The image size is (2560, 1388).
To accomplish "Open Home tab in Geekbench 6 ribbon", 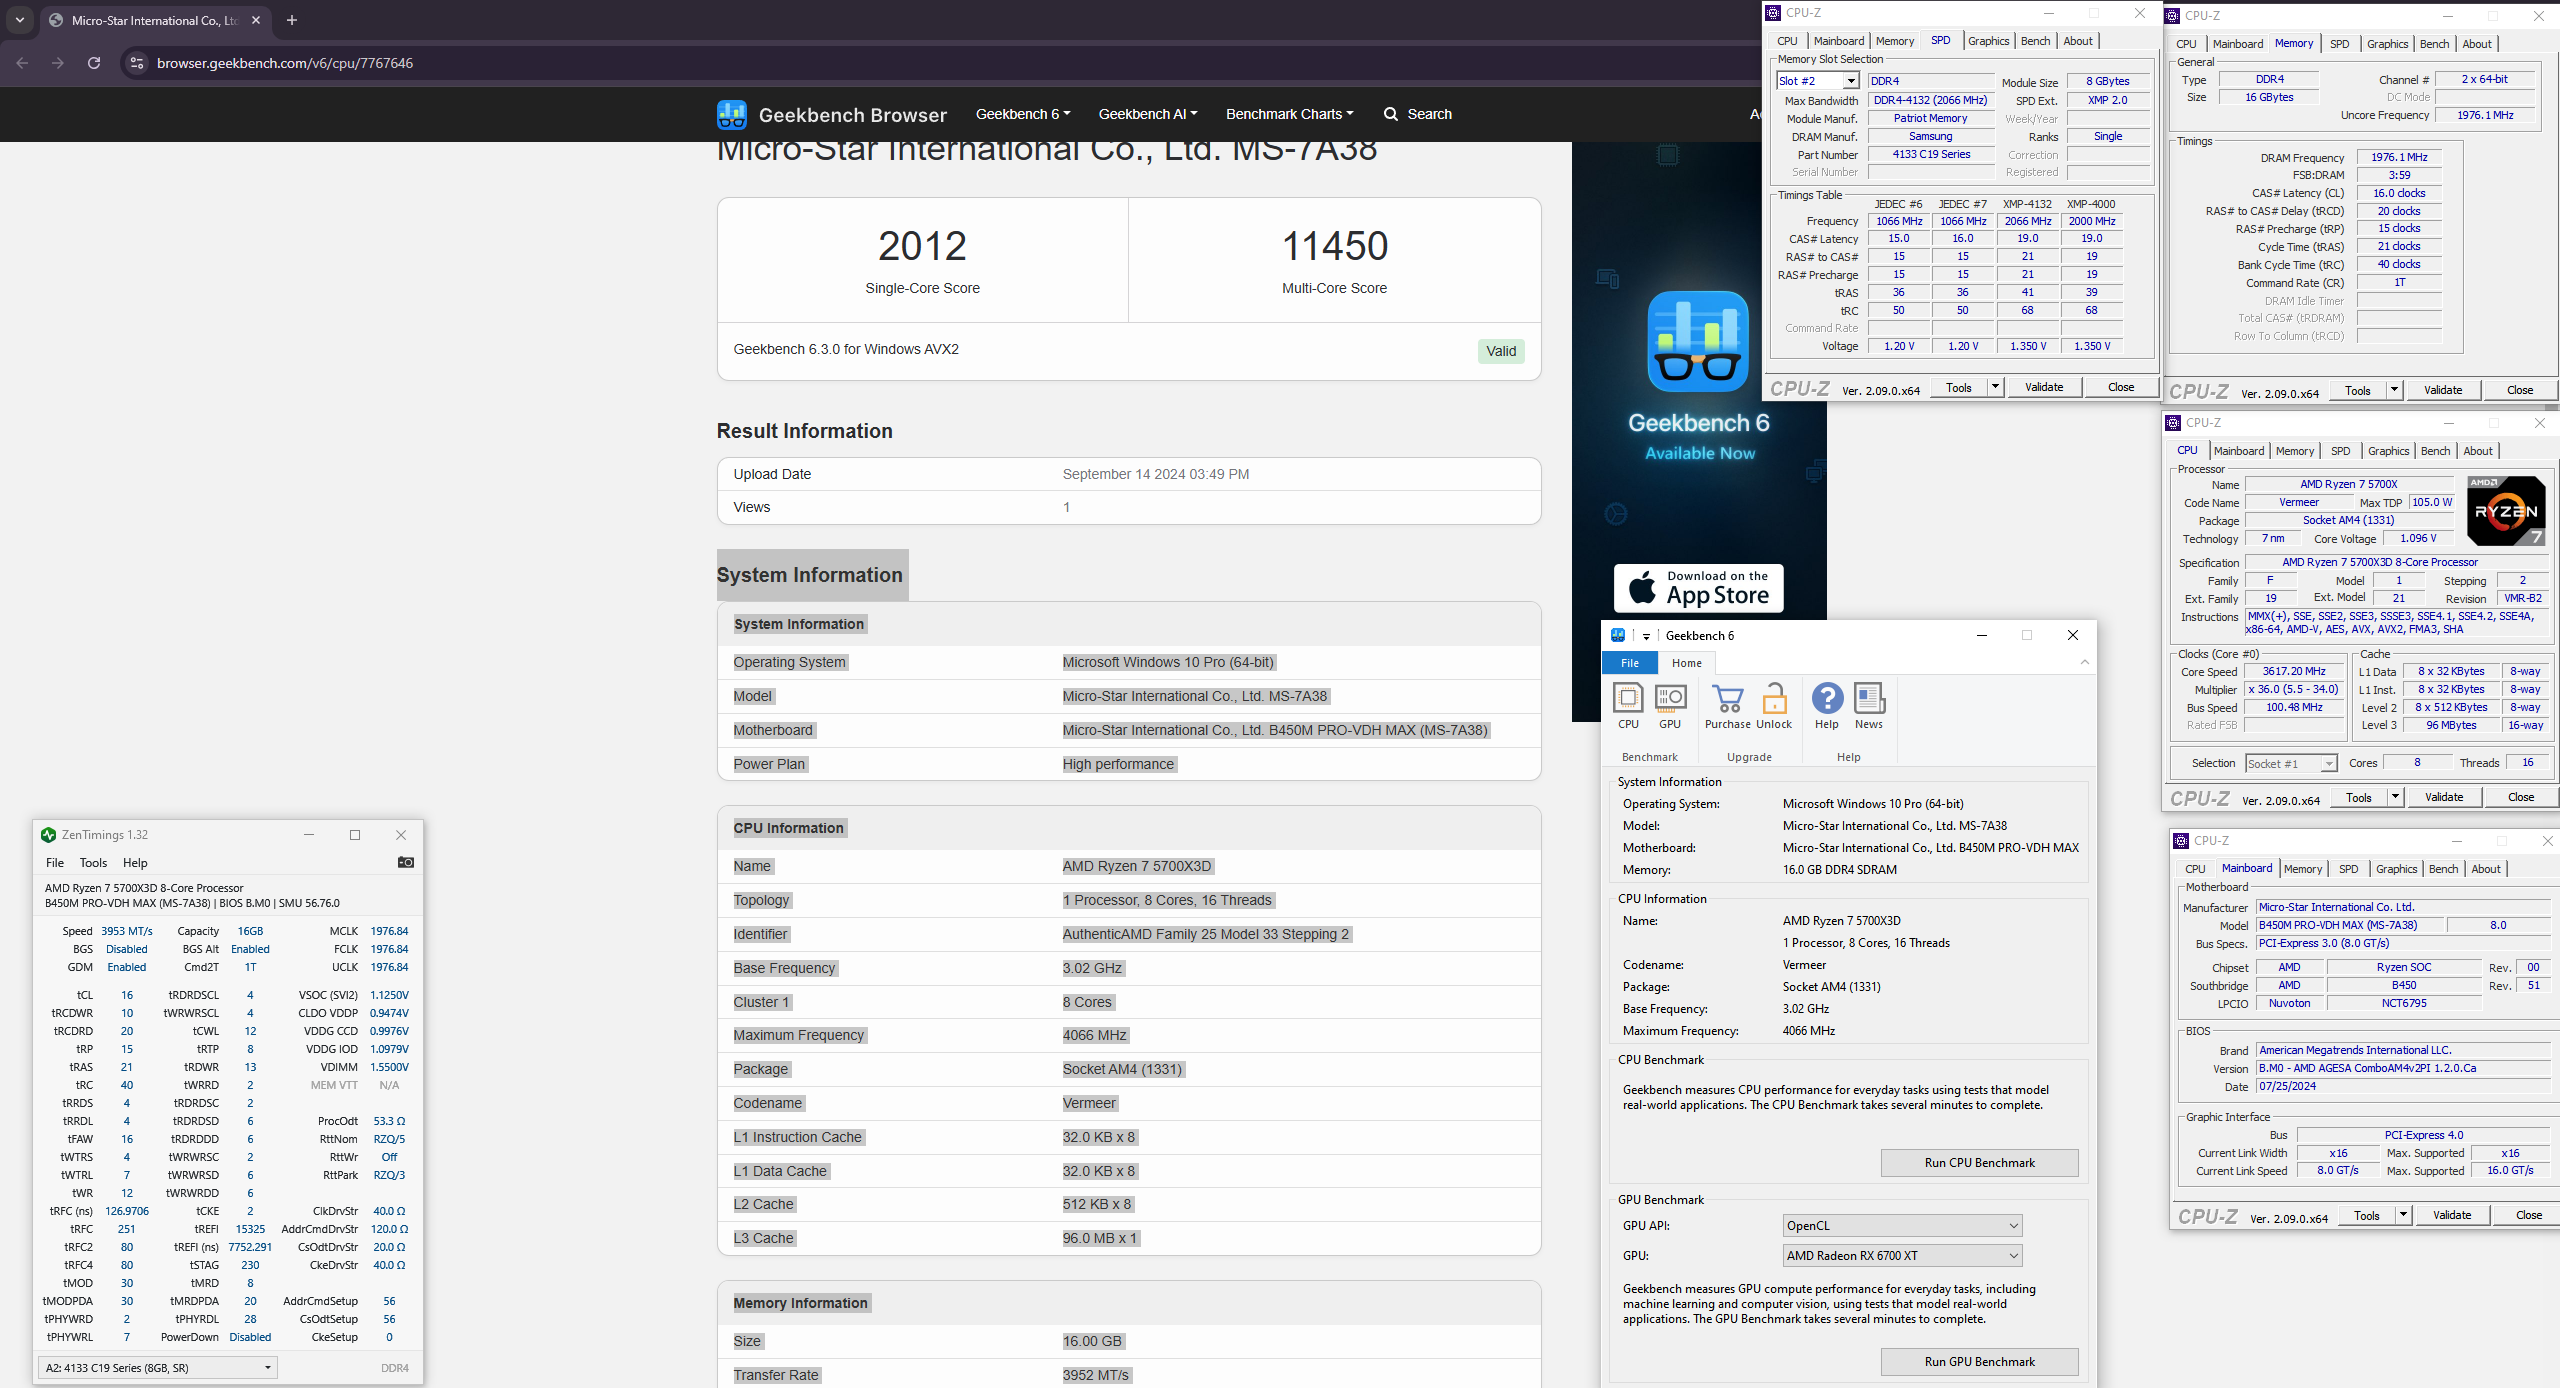I will 1687,663.
